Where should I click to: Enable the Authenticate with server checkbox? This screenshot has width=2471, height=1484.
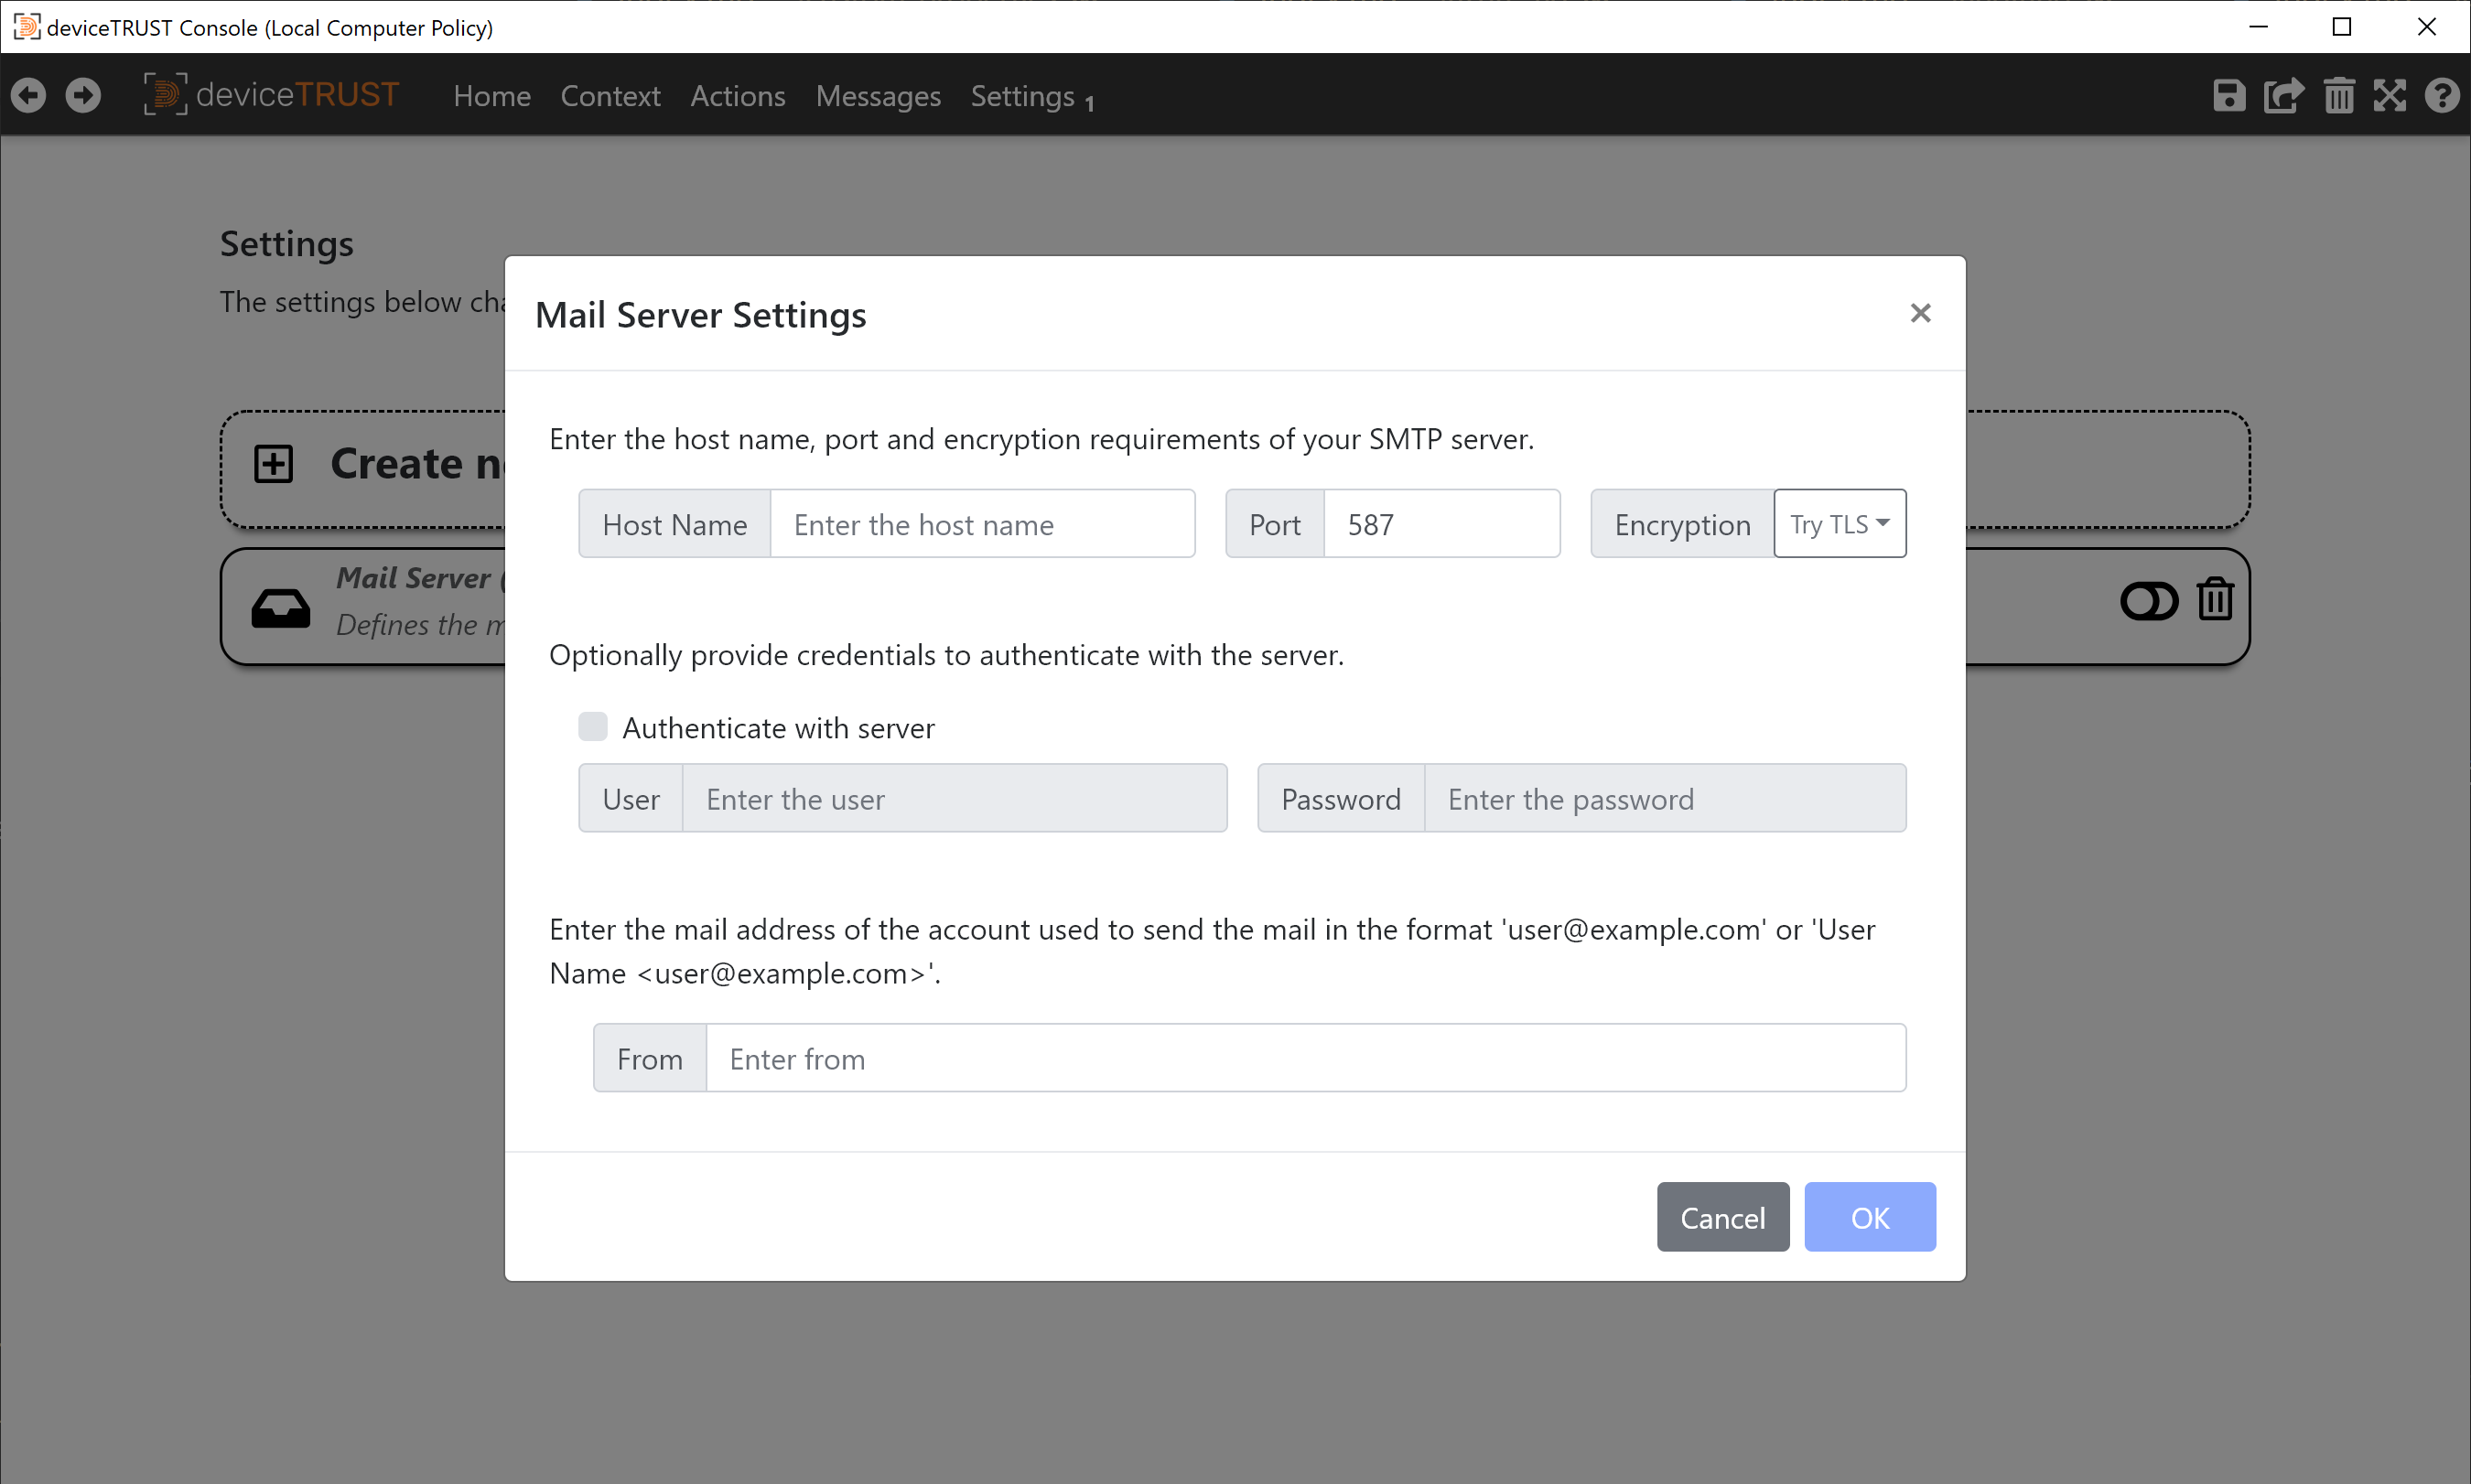pyautogui.click(x=592, y=726)
